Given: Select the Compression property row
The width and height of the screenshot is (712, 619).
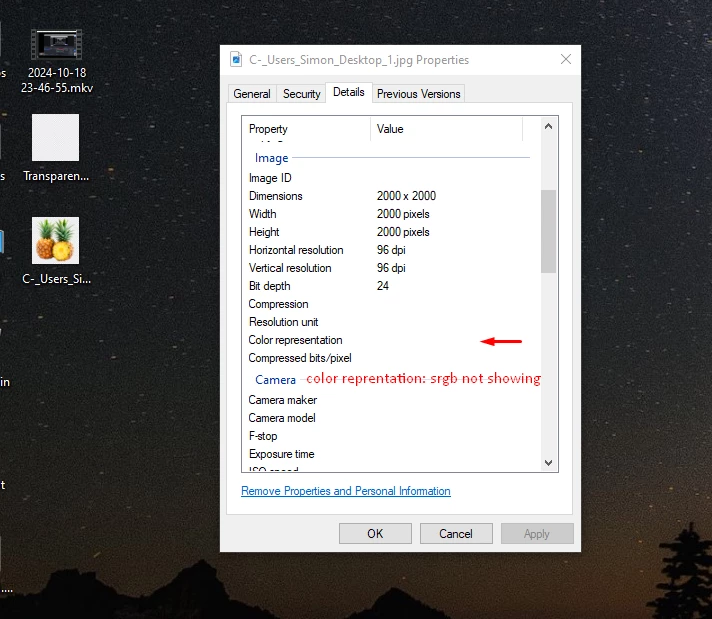Looking at the screenshot, I should [391, 304].
